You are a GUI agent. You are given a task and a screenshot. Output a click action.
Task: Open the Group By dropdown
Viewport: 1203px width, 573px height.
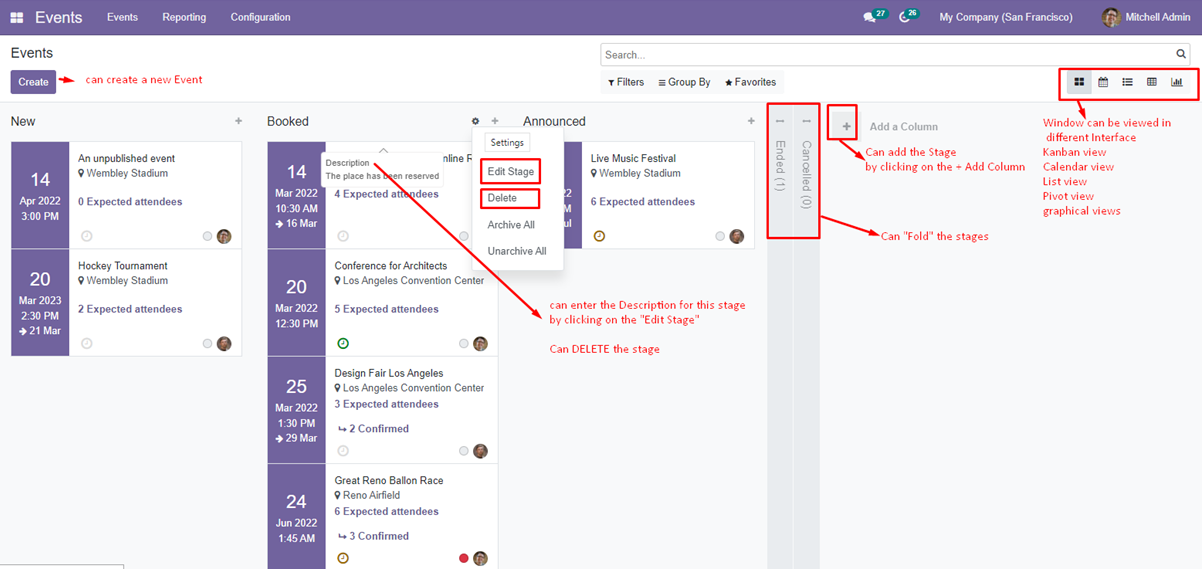click(684, 82)
